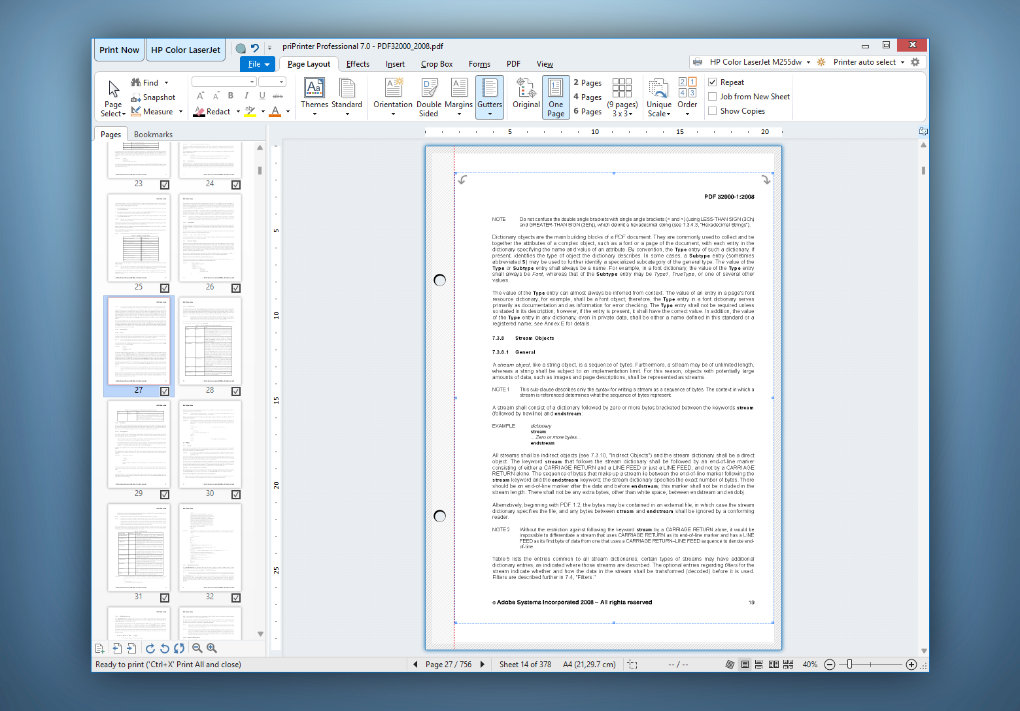1020x711 pixels.
Task: Enable Job from New Sheet
Action: [712, 96]
